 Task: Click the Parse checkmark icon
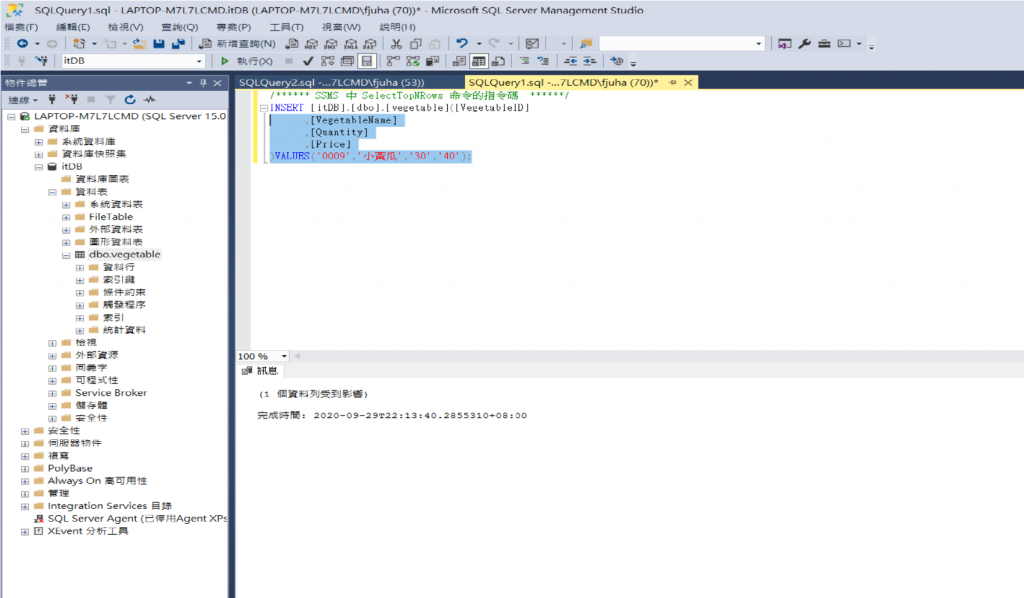(x=308, y=61)
